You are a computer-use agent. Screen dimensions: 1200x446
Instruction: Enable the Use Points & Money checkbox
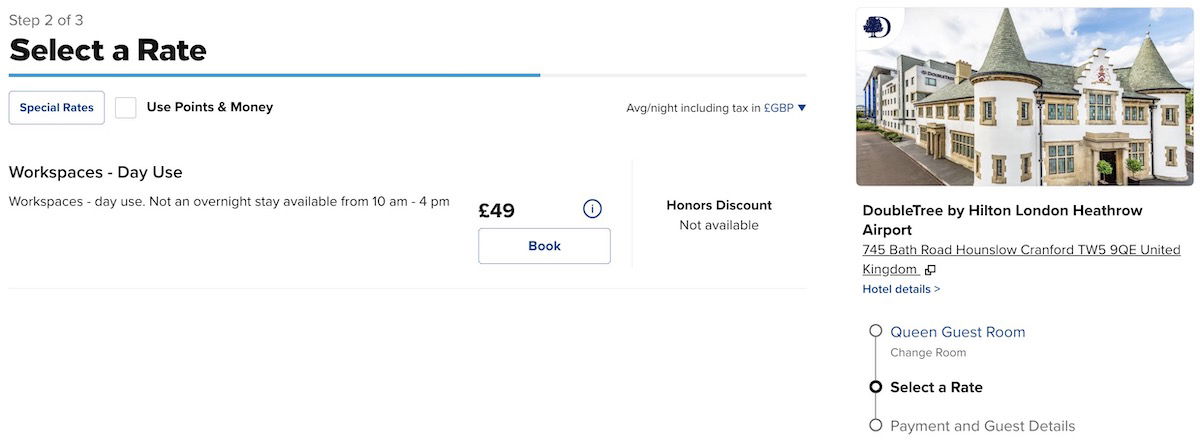(126, 107)
